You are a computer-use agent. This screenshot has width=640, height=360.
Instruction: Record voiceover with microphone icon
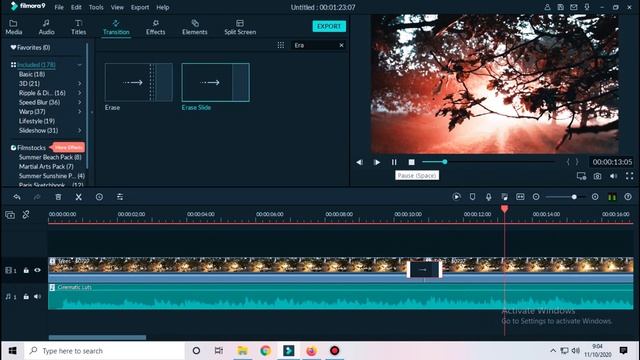click(488, 197)
